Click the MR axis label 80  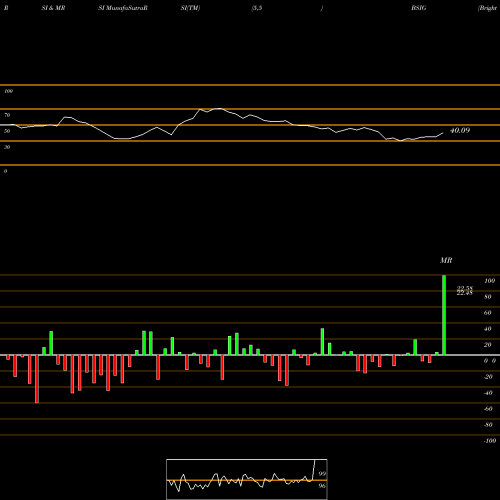488,297
